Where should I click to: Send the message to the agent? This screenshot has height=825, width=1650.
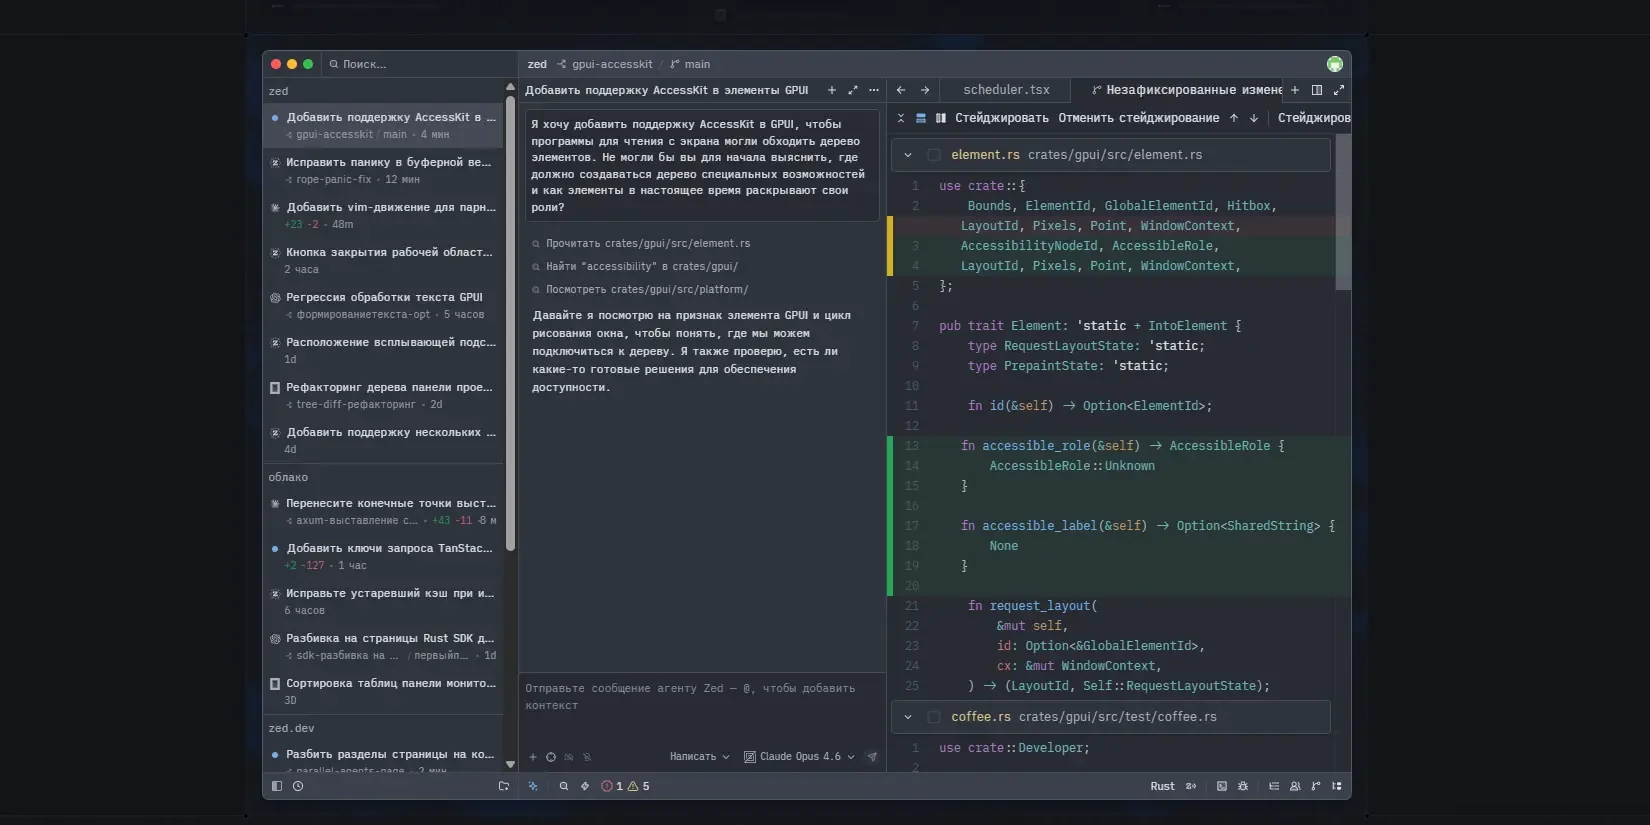click(872, 757)
